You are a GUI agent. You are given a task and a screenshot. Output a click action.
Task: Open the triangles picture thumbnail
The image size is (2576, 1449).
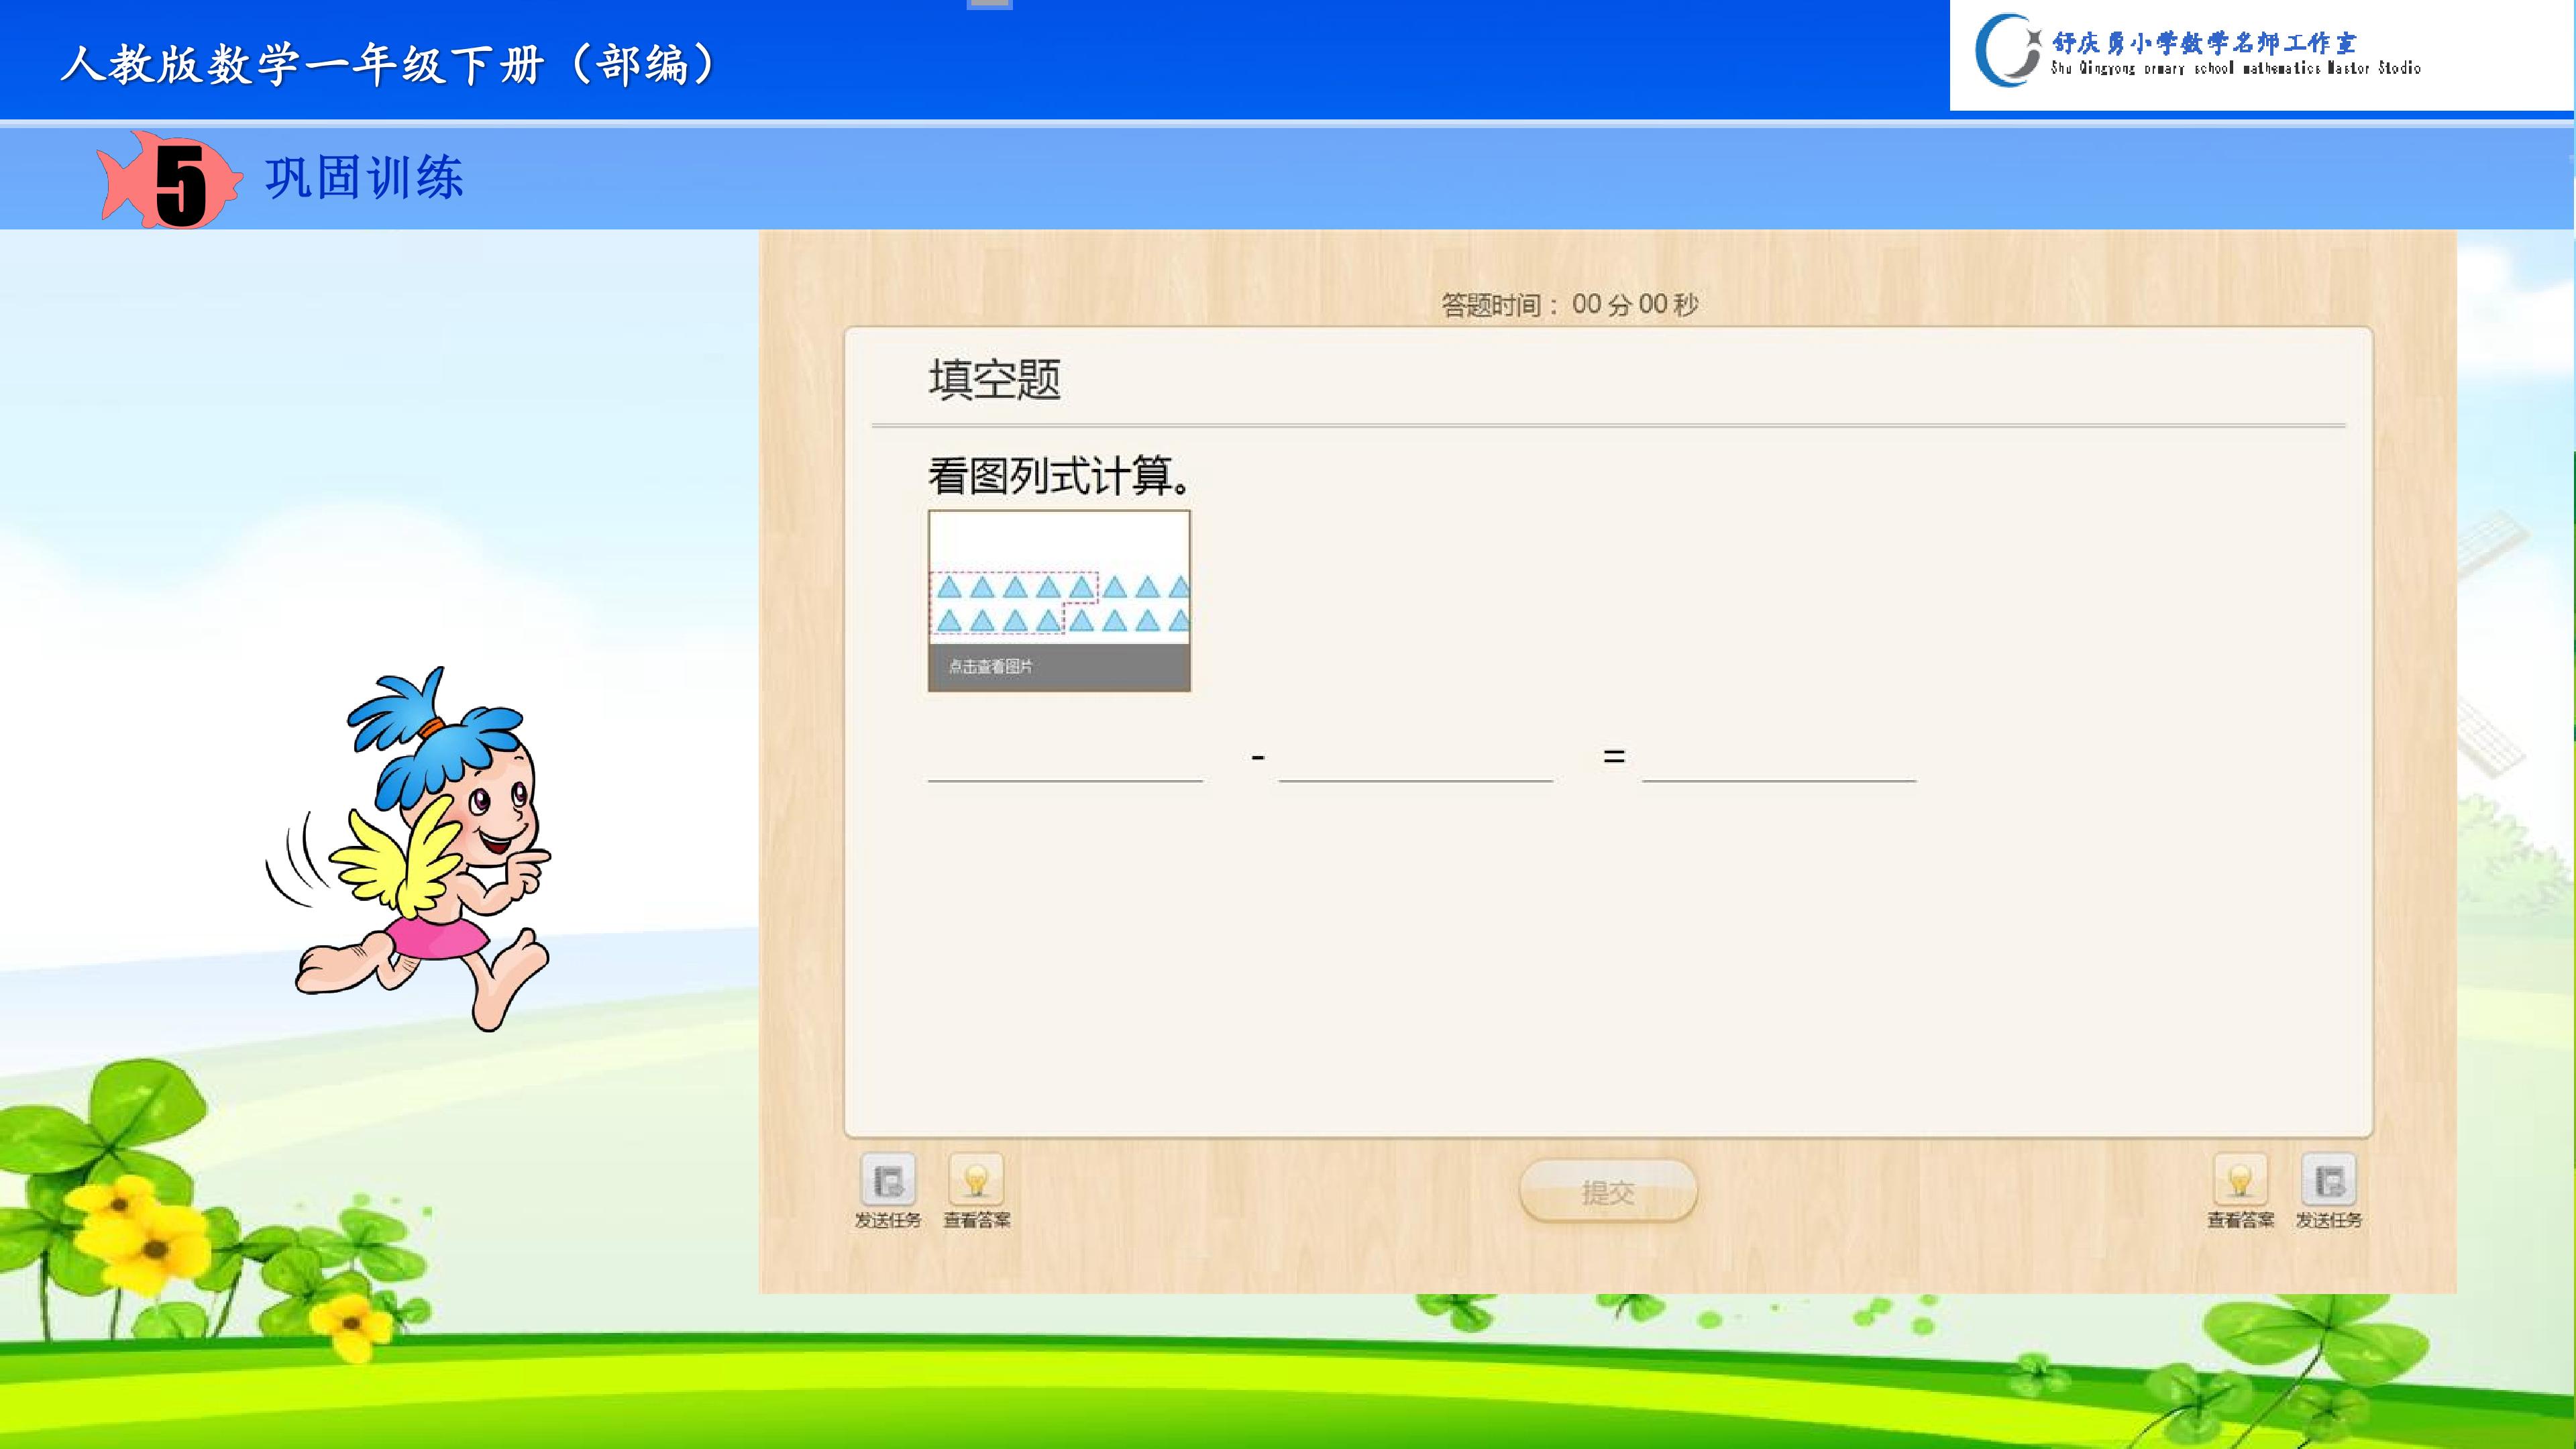pyautogui.click(x=1059, y=578)
